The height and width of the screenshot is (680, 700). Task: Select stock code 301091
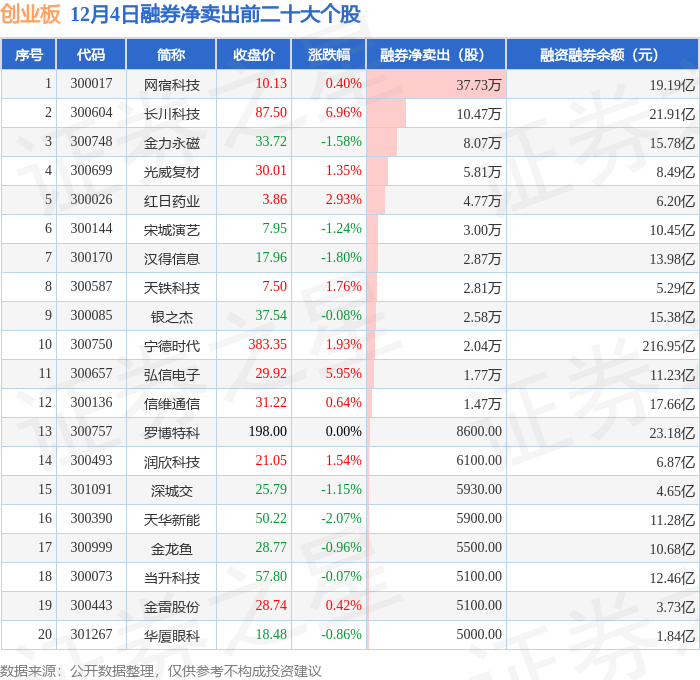91,490
